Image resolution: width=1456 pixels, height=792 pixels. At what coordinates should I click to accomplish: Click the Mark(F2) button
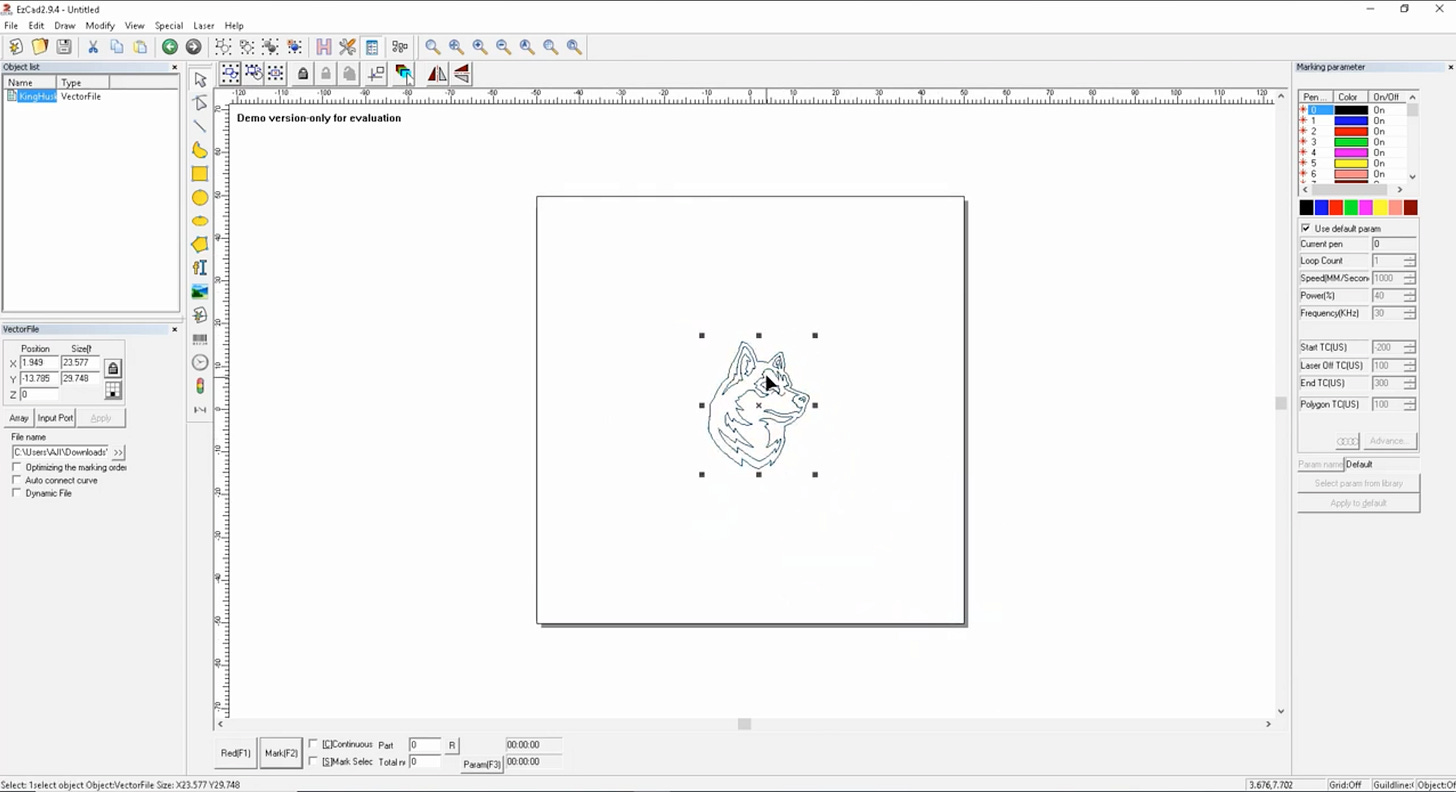pos(280,753)
